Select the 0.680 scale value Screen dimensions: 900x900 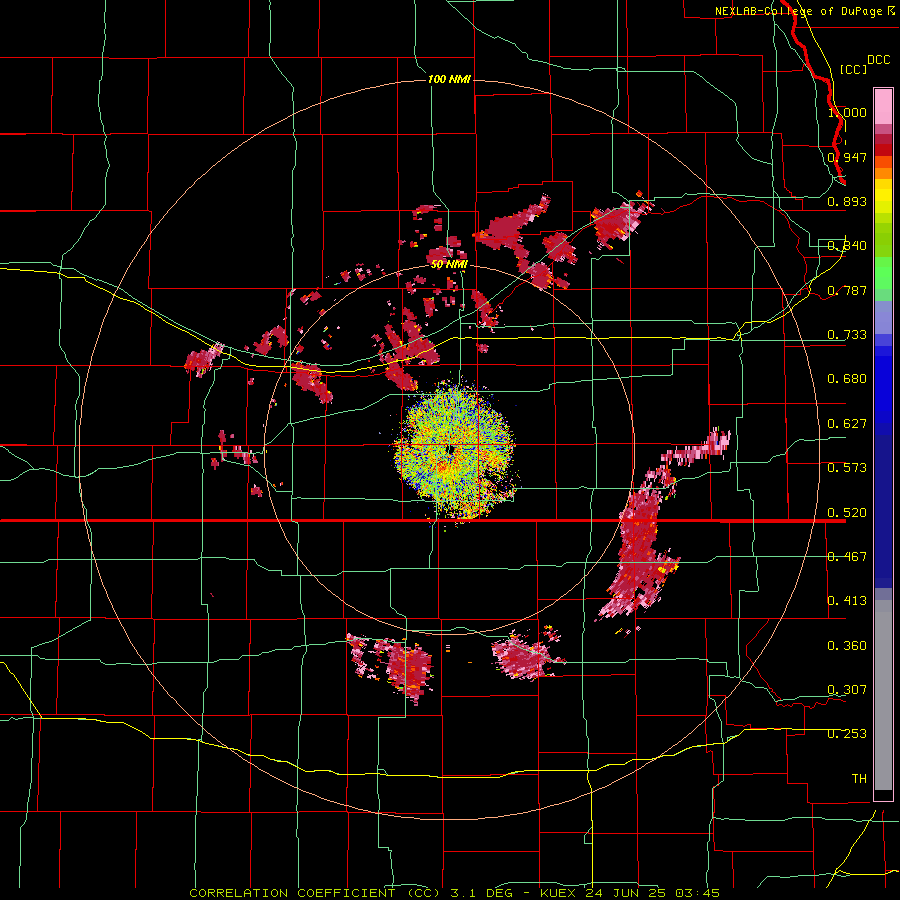(x=847, y=379)
